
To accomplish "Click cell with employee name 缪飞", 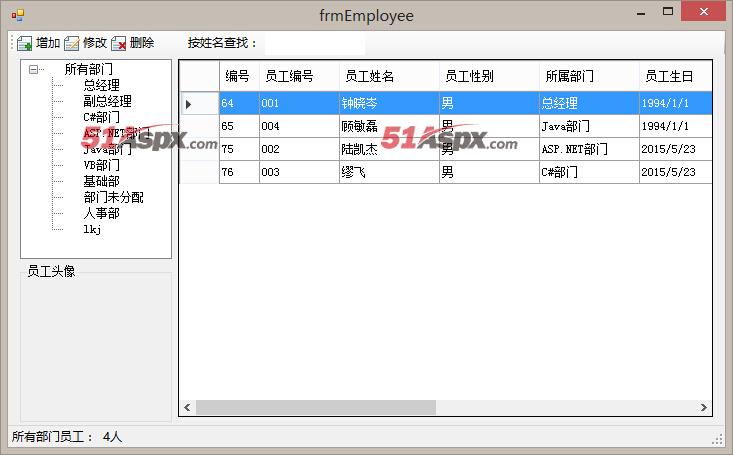I will pyautogui.click(x=389, y=172).
